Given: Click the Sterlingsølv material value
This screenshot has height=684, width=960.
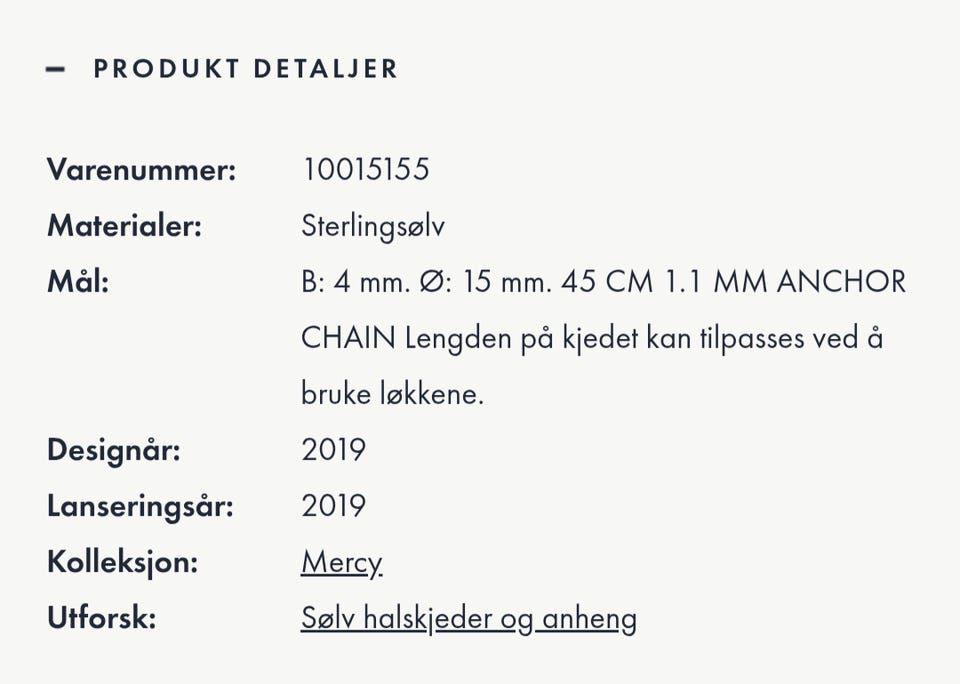Looking at the screenshot, I should coord(373,226).
